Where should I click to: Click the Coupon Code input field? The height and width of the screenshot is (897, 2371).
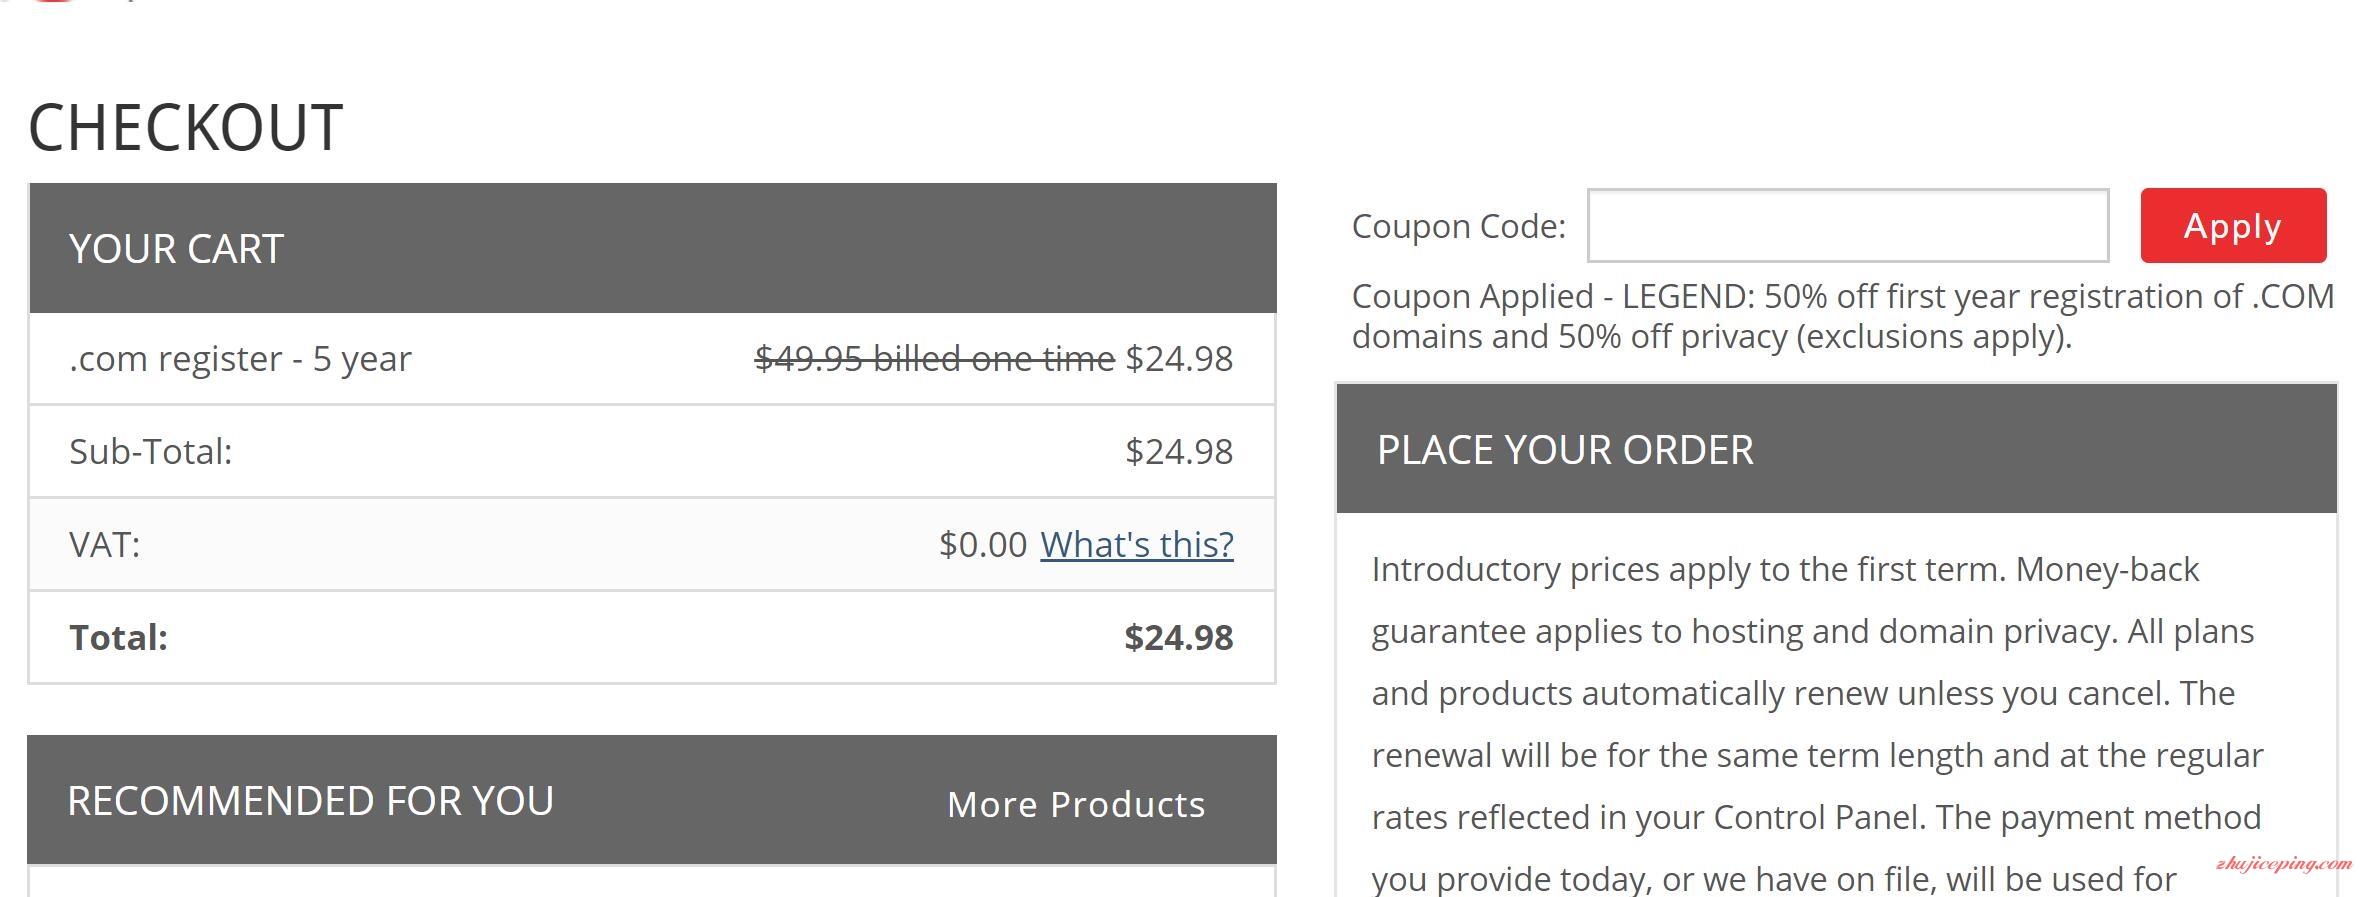click(x=1847, y=225)
